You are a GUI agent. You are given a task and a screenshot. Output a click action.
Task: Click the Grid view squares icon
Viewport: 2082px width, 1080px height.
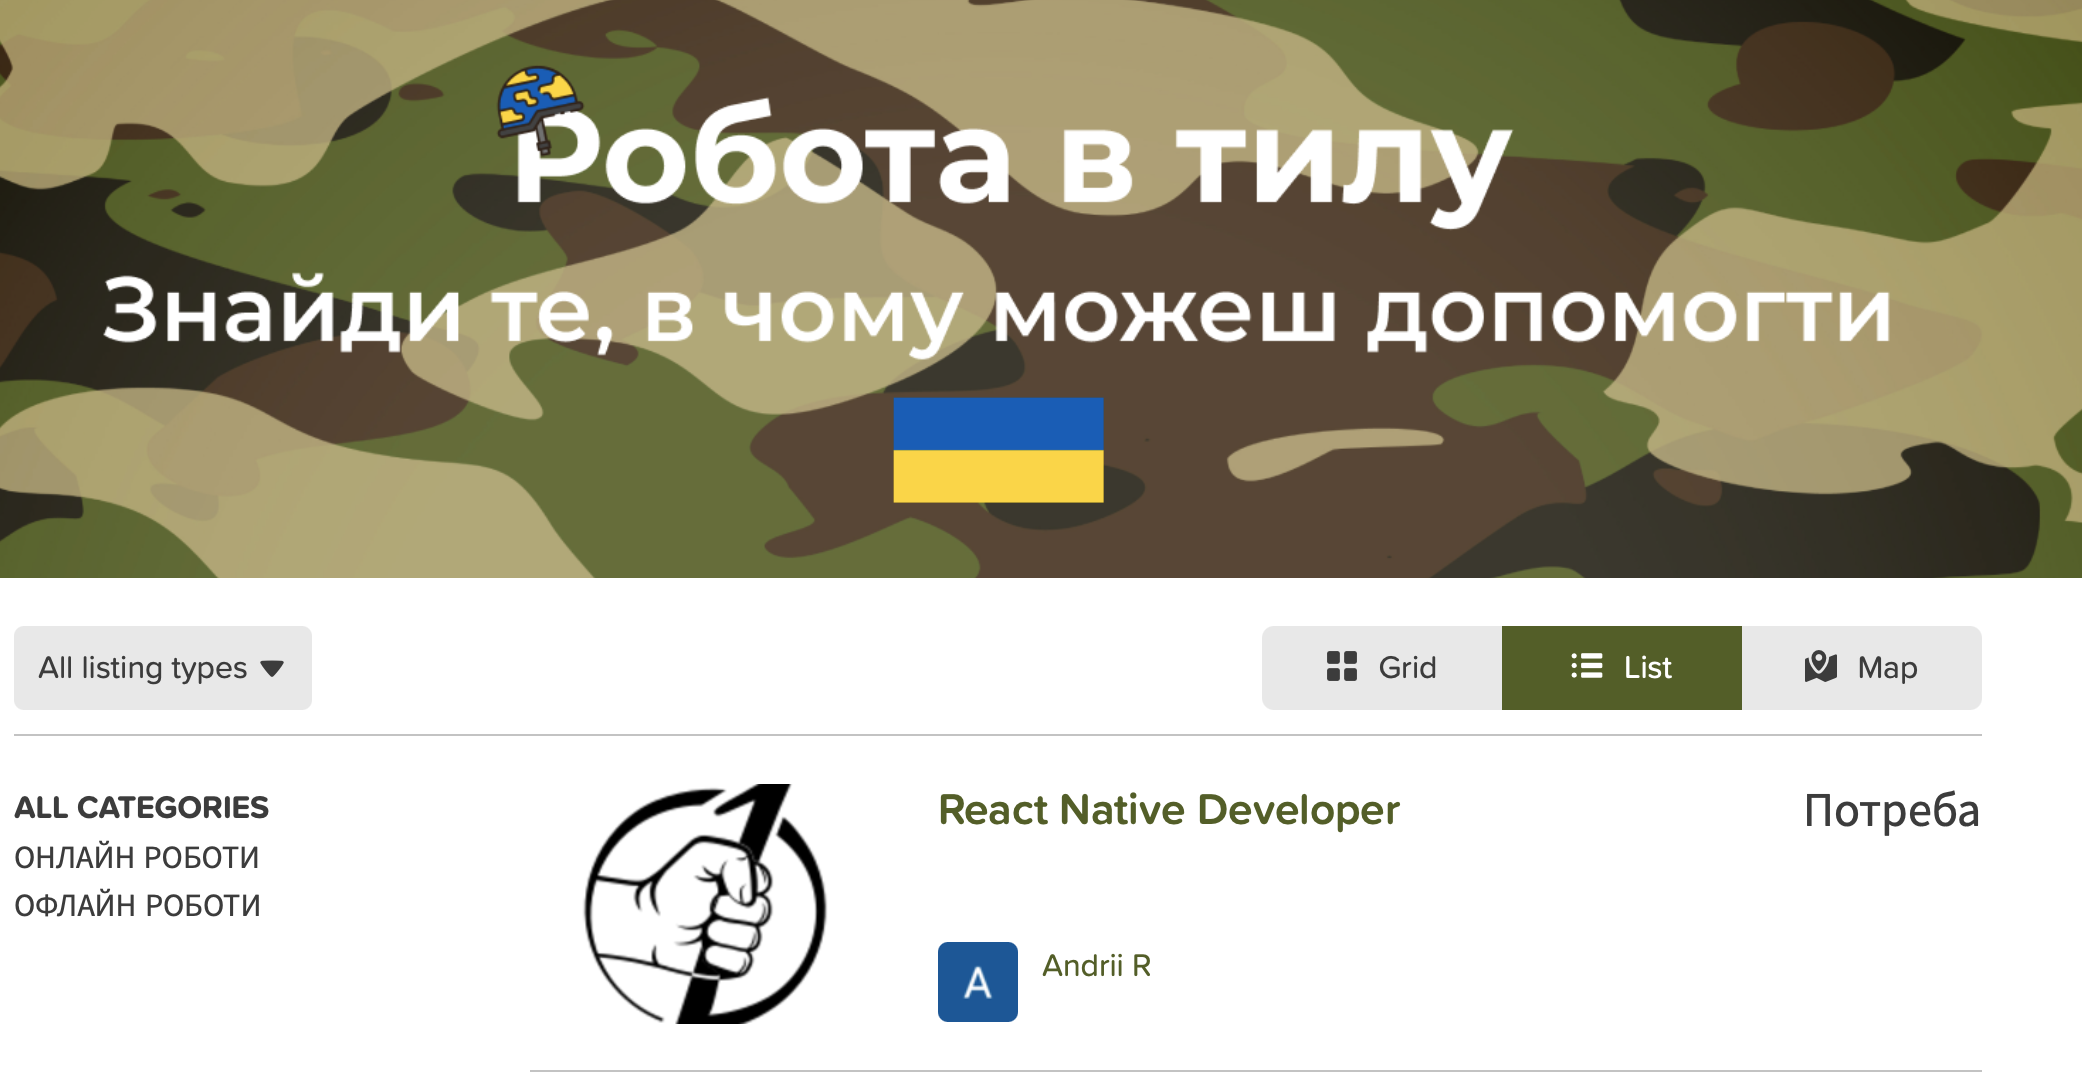coord(1341,667)
